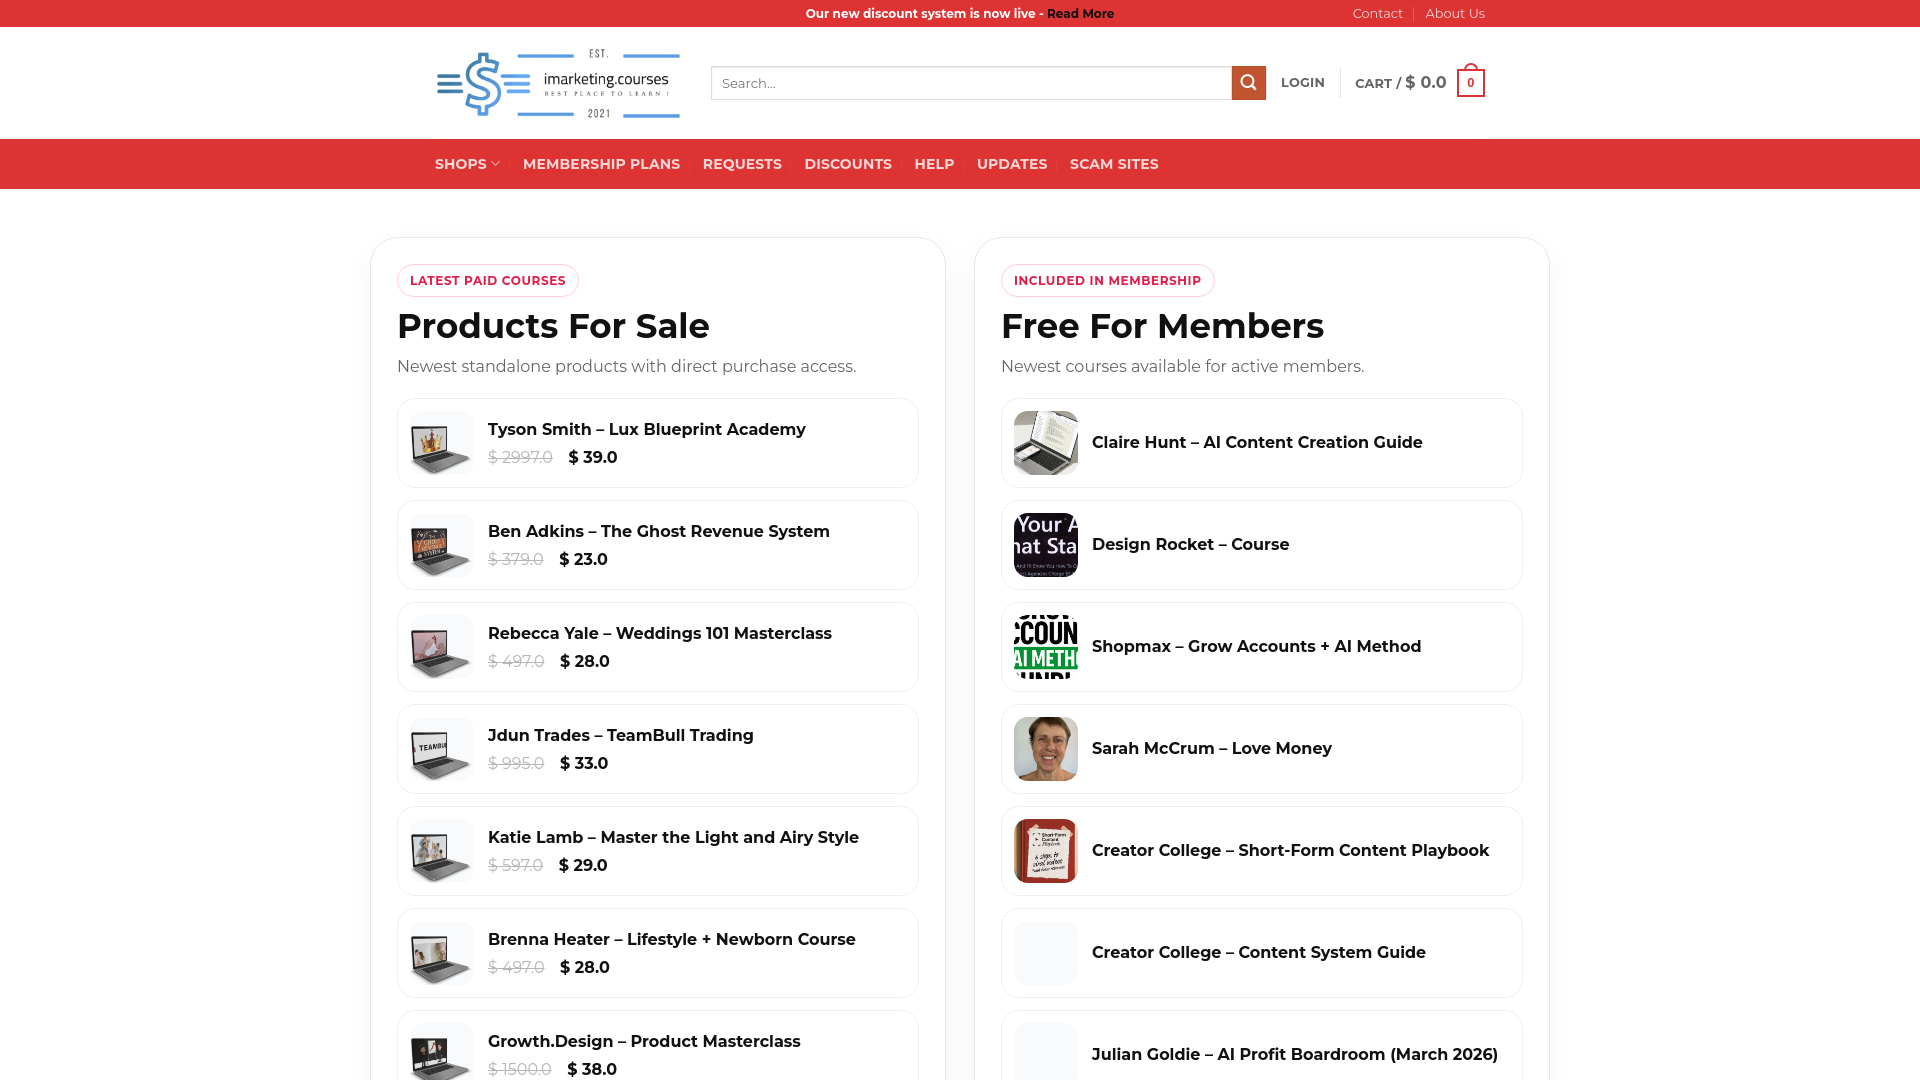The height and width of the screenshot is (1080, 1920).
Task: Open the UPDATES menu item
Action: click(x=1012, y=164)
